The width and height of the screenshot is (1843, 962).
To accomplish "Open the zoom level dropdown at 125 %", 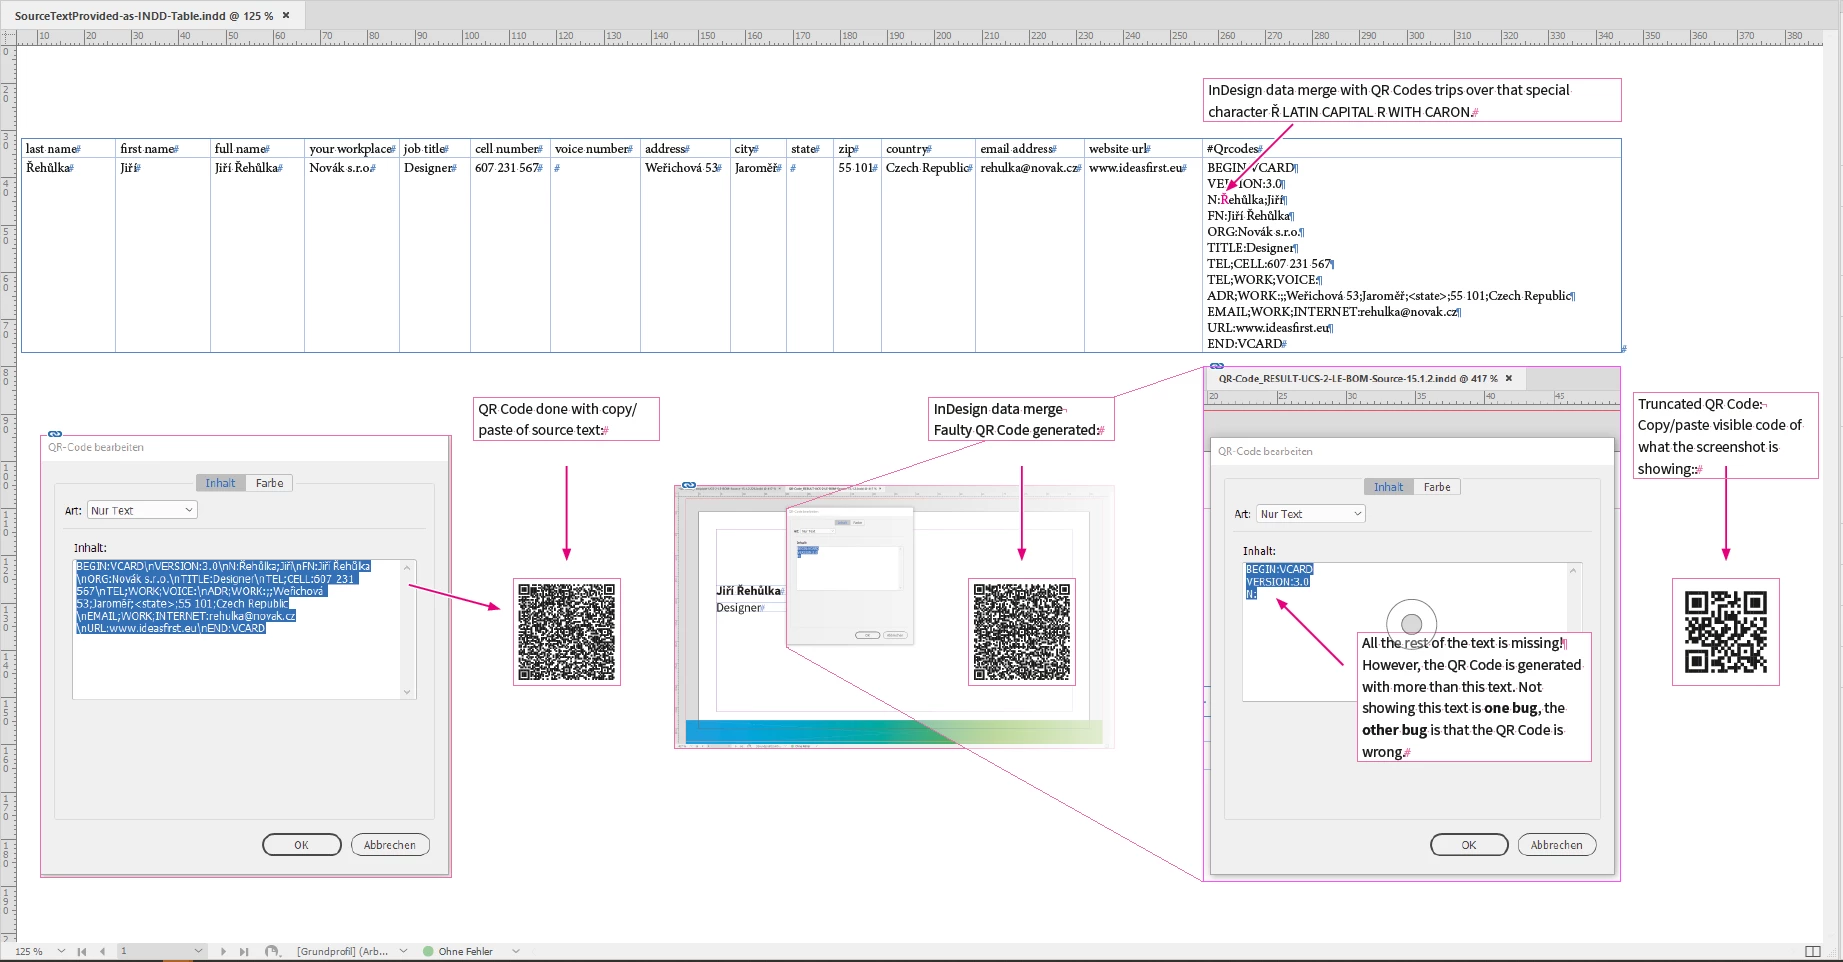I will coord(61,951).
